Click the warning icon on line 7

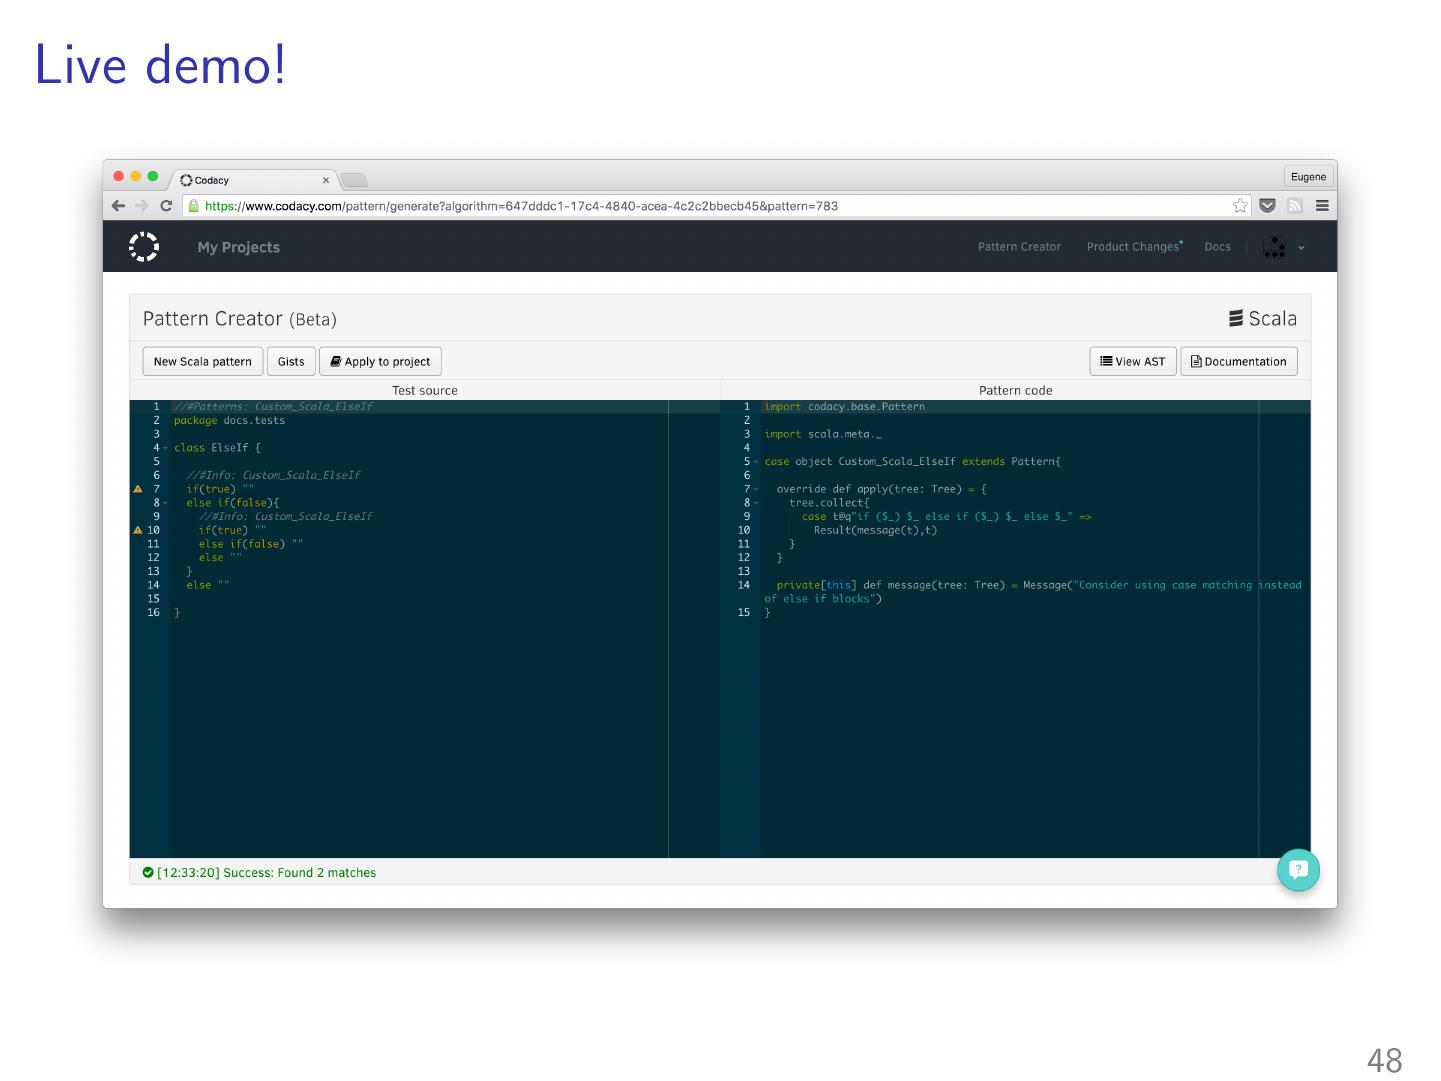pos(138,489)
